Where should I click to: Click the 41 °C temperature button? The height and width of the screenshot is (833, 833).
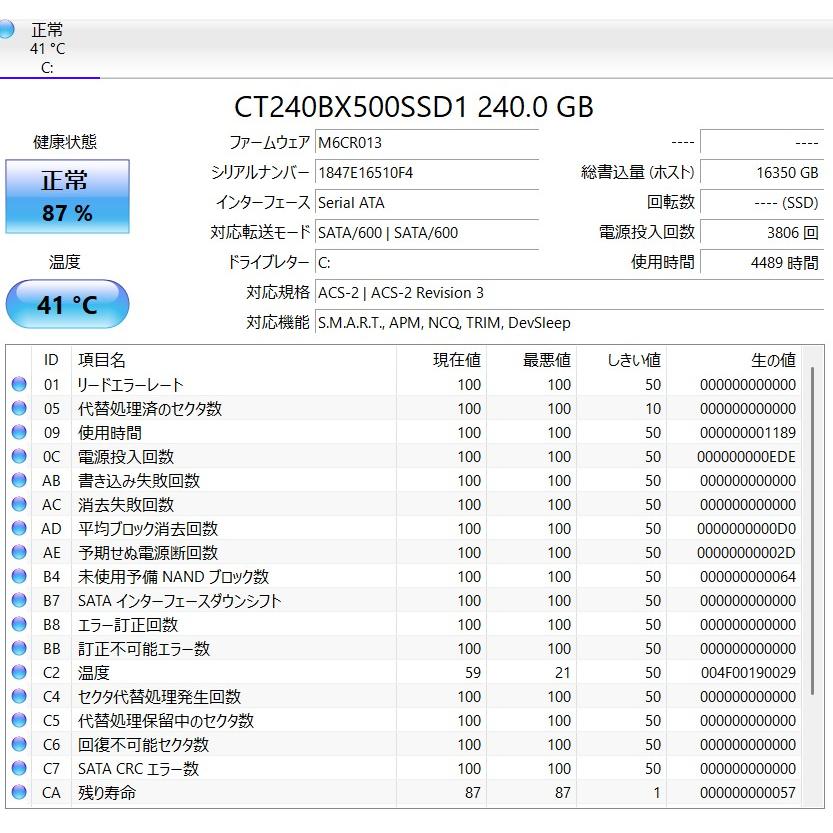pyautogui.click(x=67, y=304)
